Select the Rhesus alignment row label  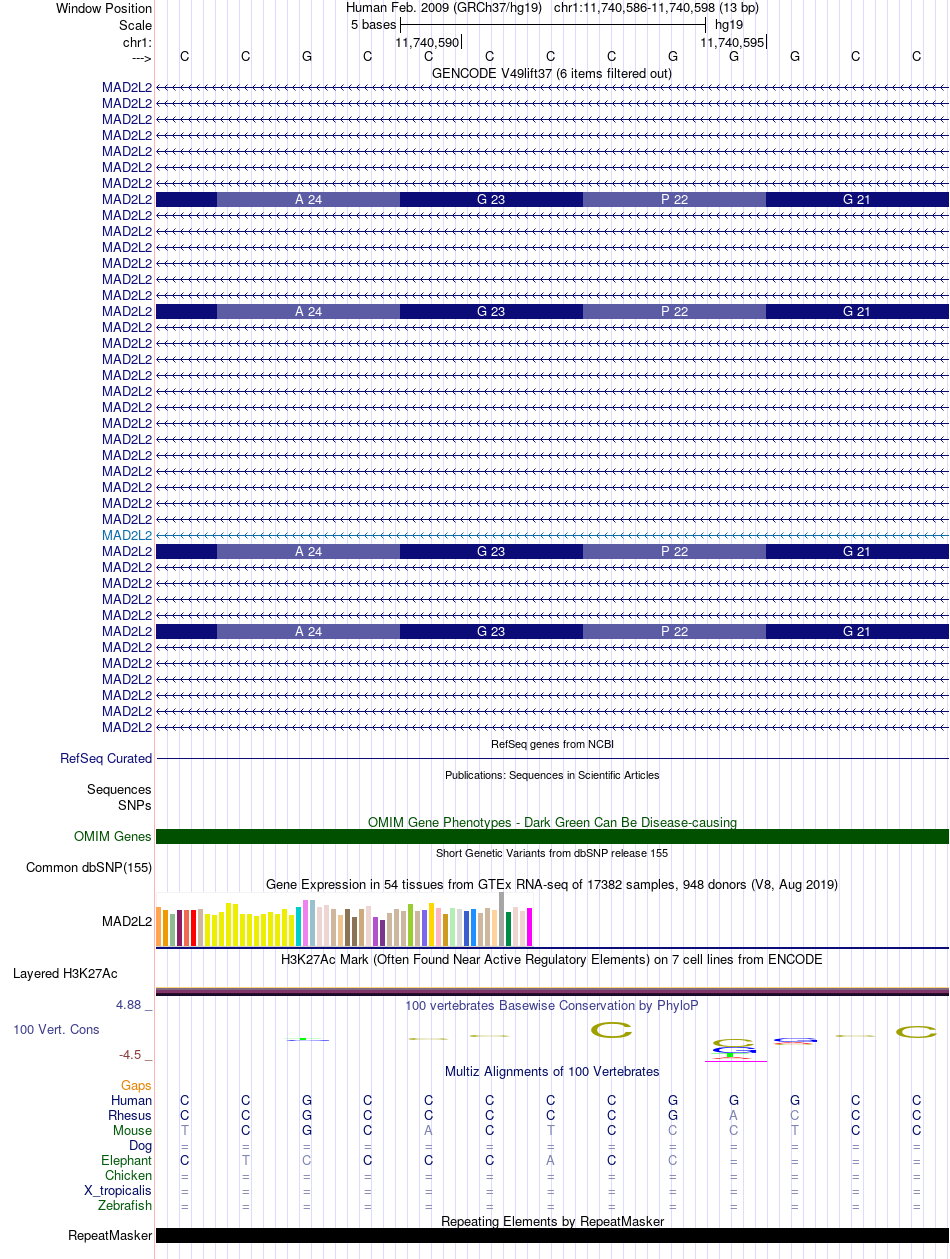(130, 1115)
